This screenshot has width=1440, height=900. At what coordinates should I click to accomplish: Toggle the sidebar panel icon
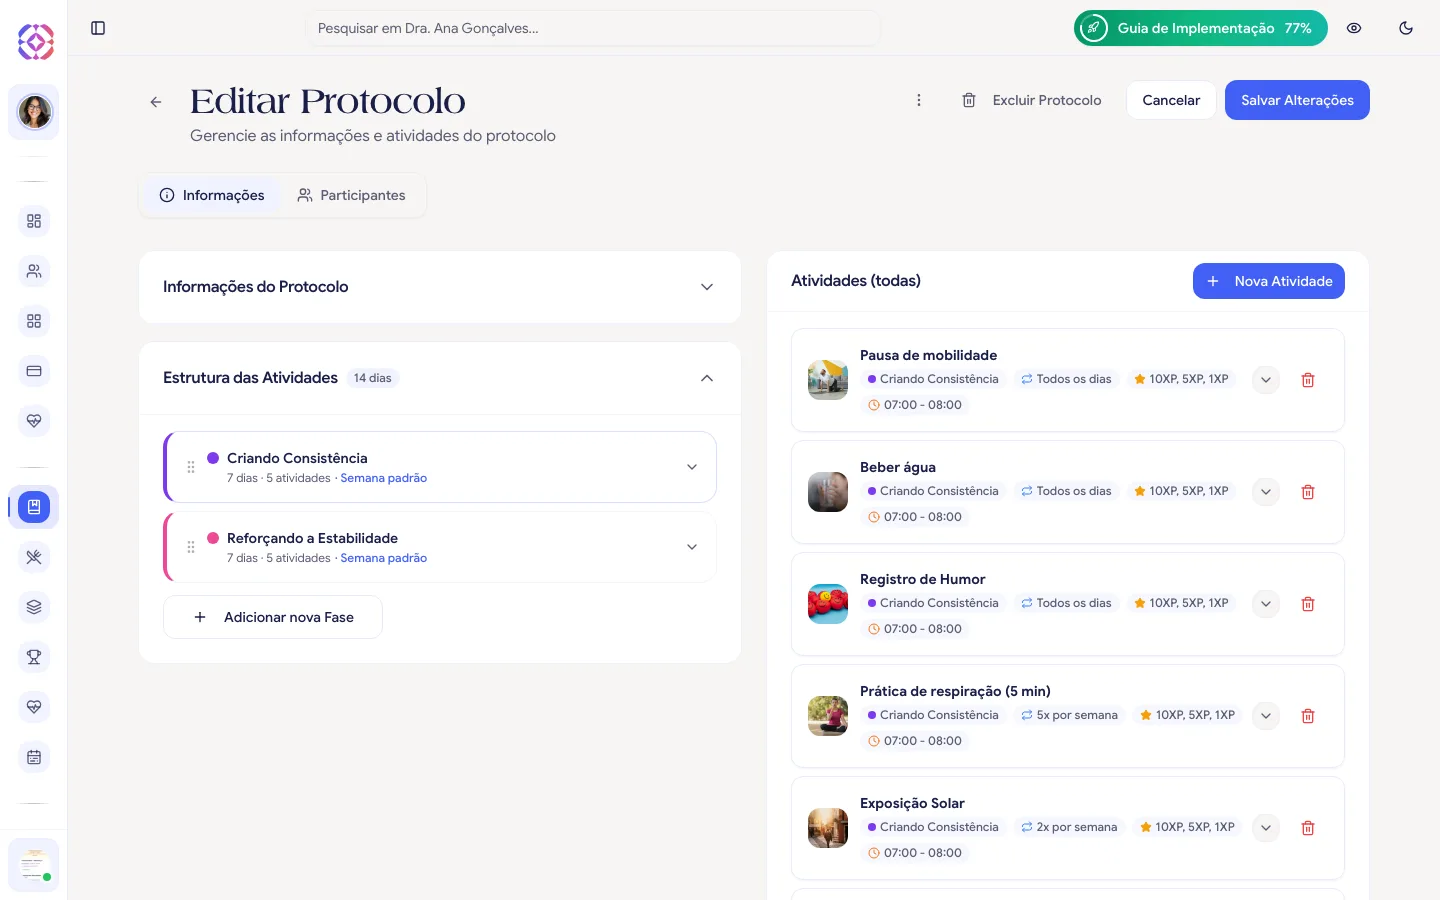(x=98, y=28)
